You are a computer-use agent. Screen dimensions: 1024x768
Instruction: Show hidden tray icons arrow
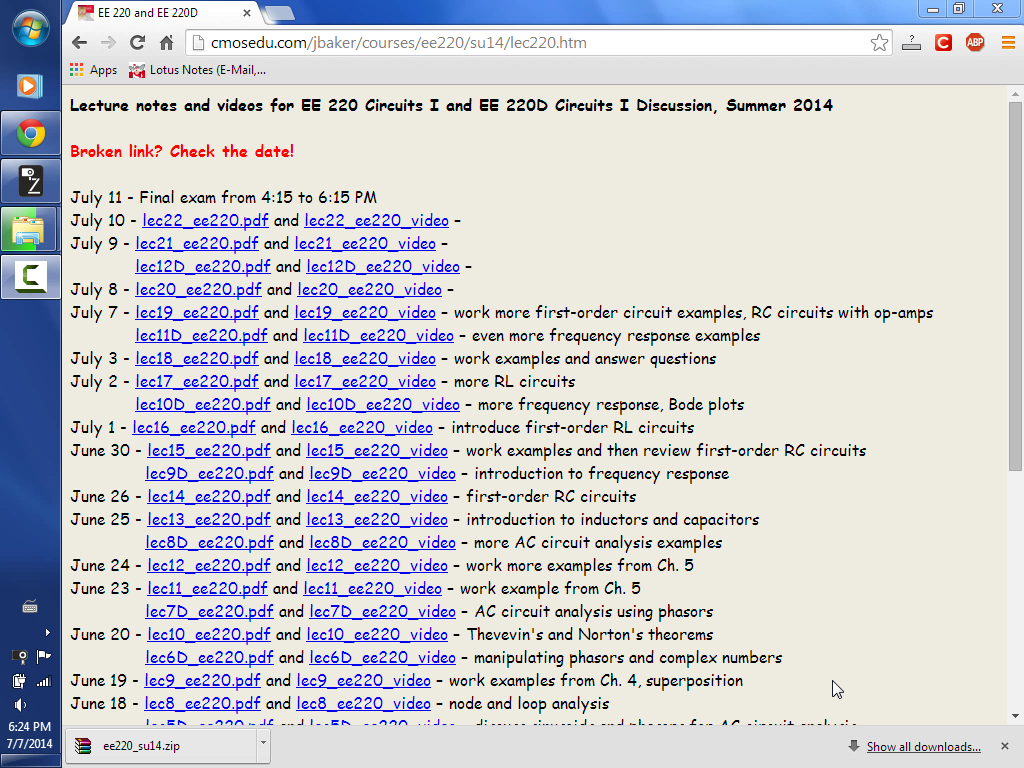pos(47,632)
